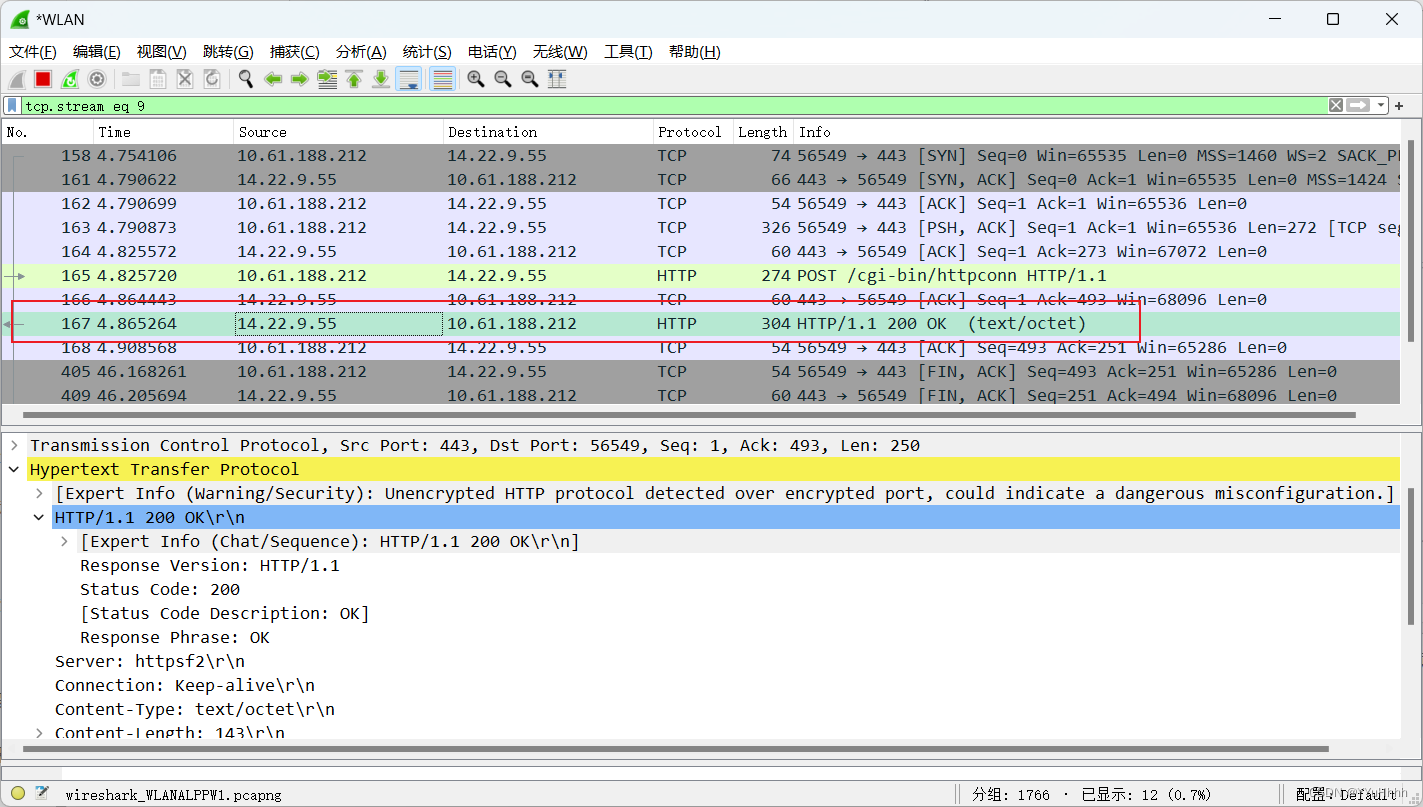The width and height of the screenshot is (1423, 807).
Task: Click go to specified packet icon
Action: tap(327, 79)
